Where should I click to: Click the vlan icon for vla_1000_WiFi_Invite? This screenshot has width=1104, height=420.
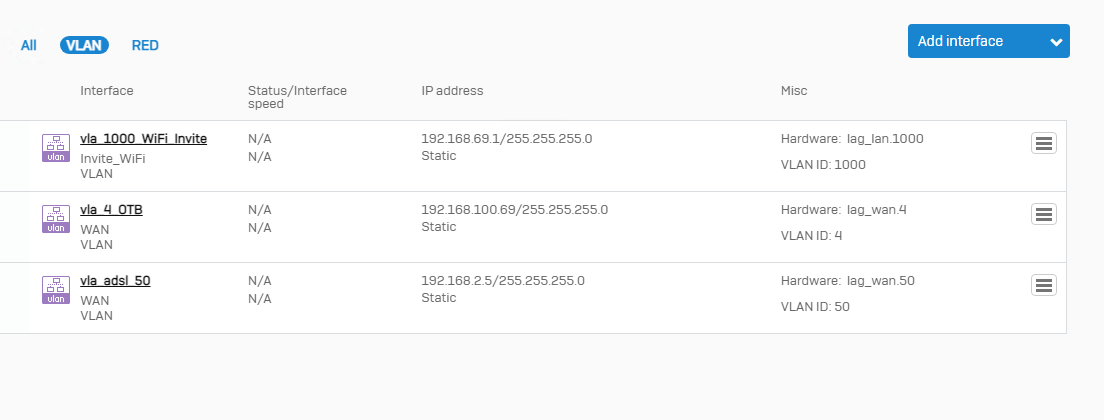tap(56, 148)
